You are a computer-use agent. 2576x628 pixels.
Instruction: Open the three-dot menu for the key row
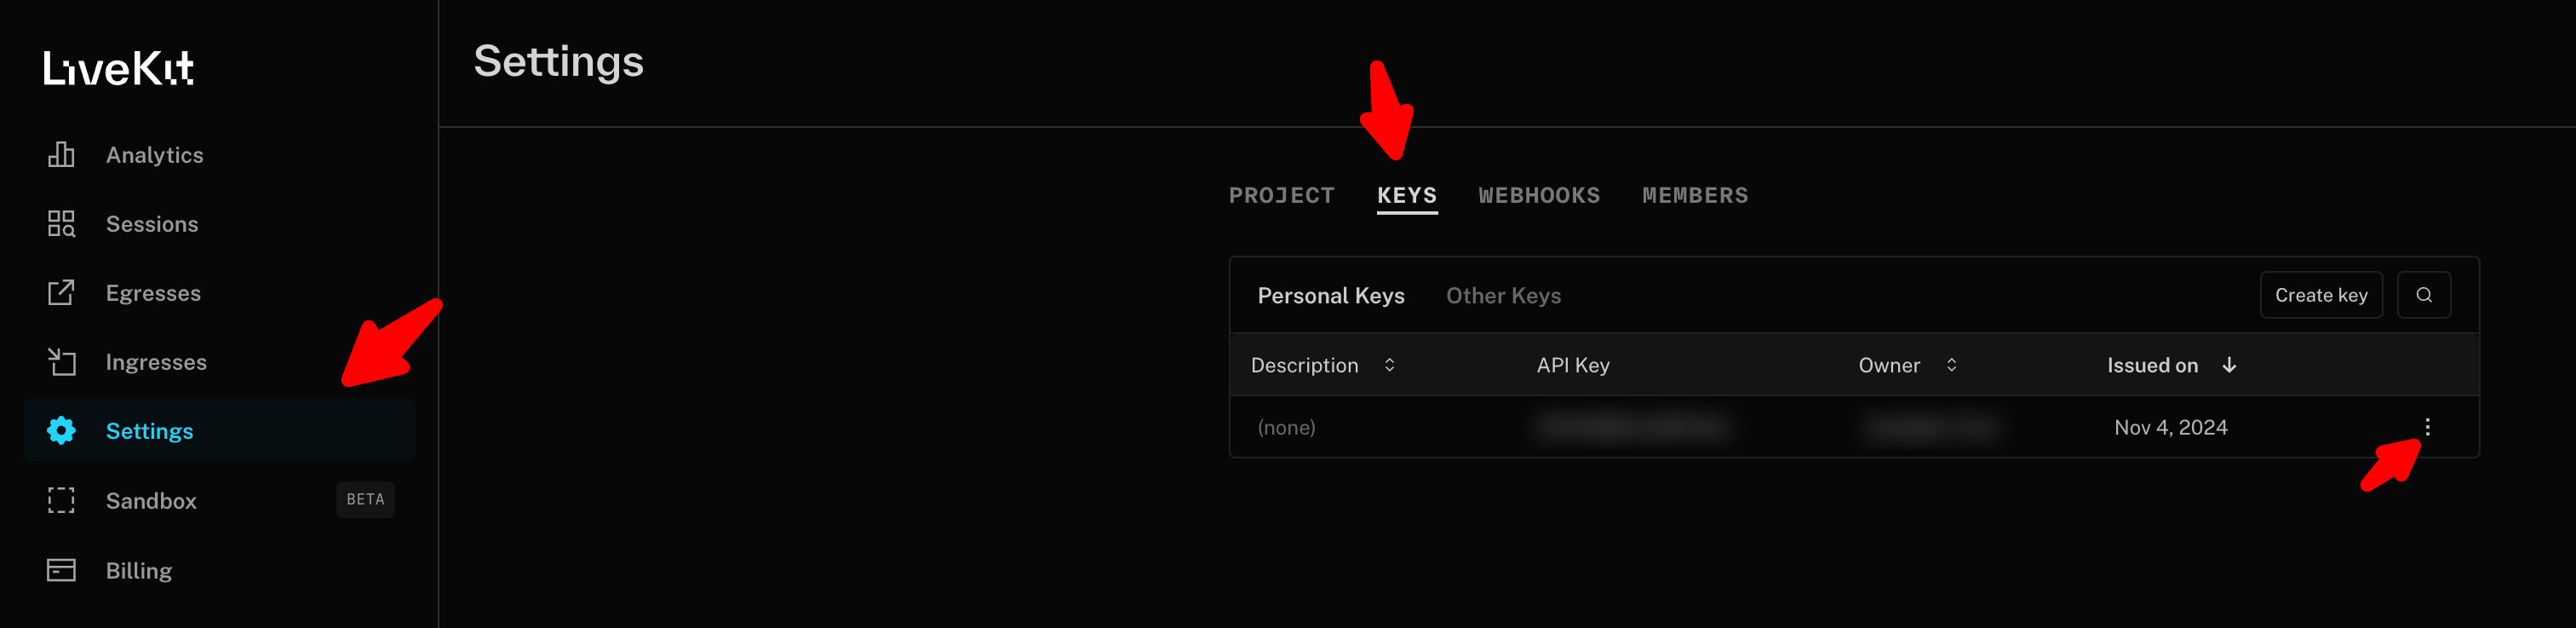click(x=2427, y=427)
